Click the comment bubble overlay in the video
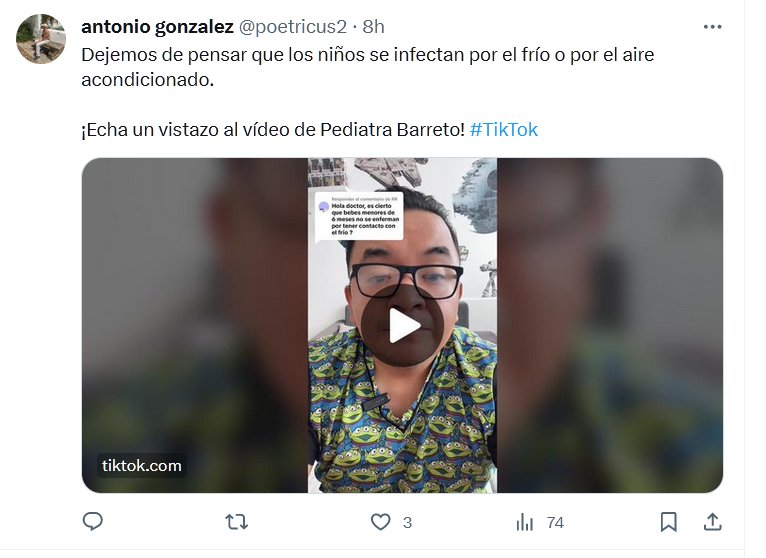This screenshot has height=558, width=766. pyautogui.click(x=359, y=216)
